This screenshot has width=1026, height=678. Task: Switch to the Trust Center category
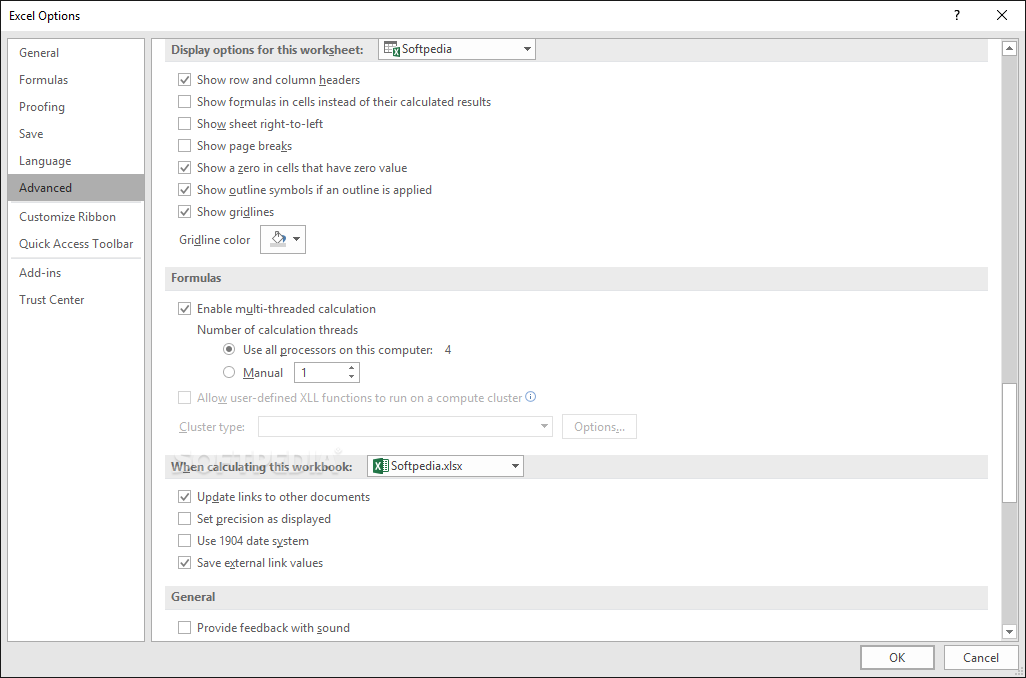click(52, 300)
